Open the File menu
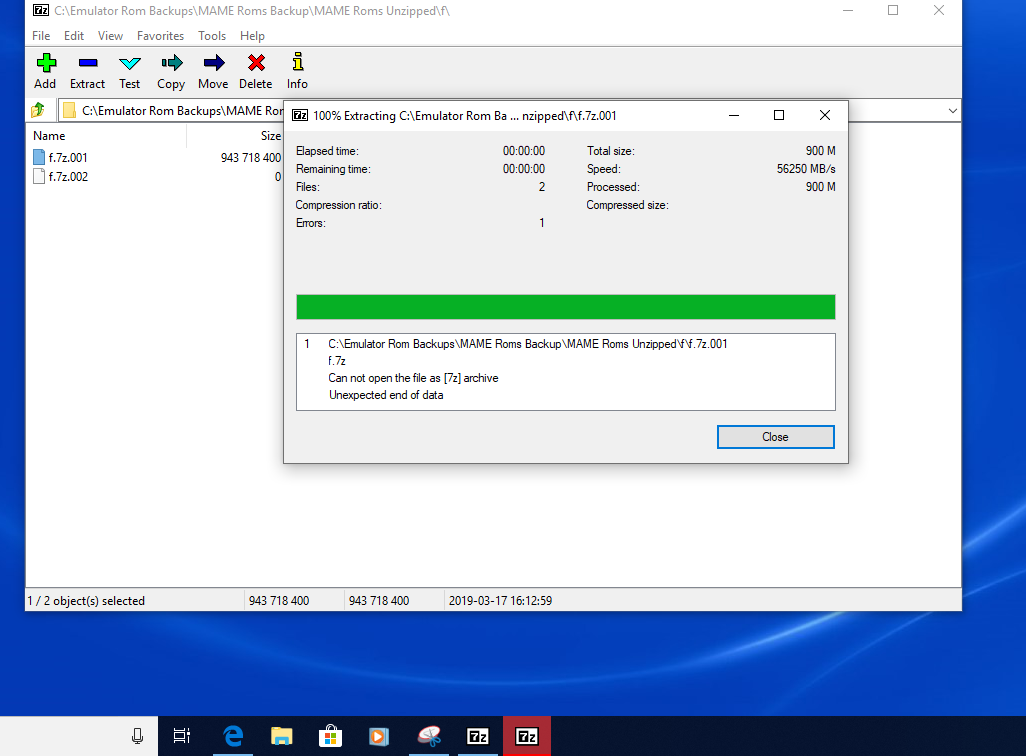 pyautogui.click(x=41, y=36)
